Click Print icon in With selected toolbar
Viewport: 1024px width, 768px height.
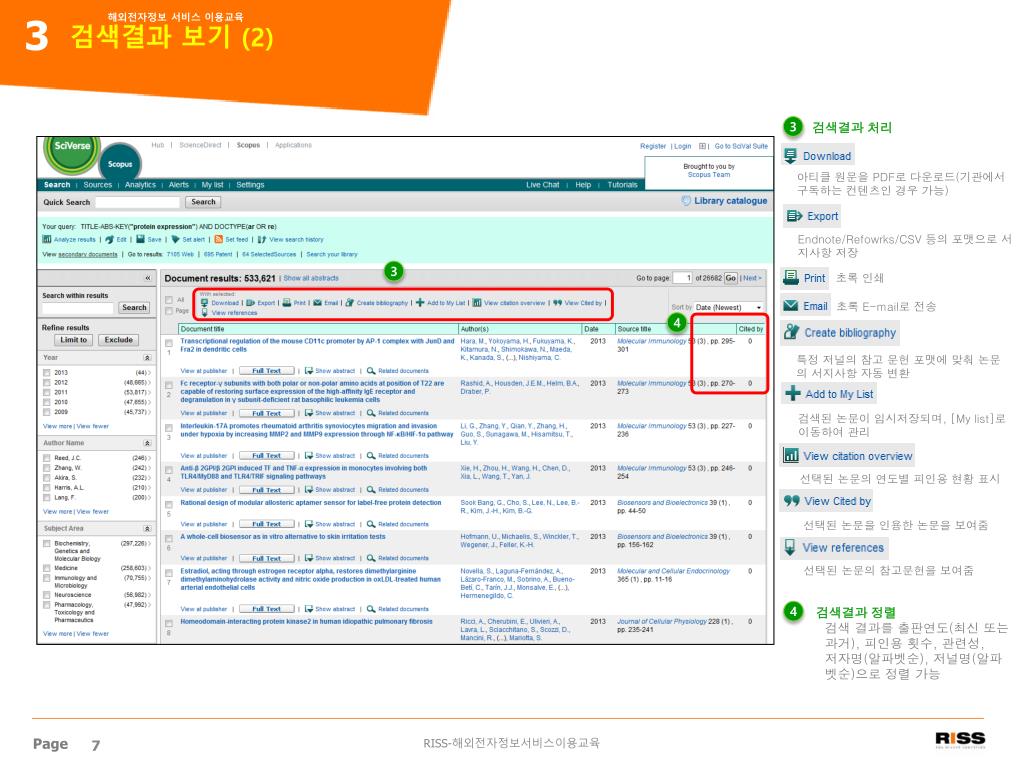(286, 303)
